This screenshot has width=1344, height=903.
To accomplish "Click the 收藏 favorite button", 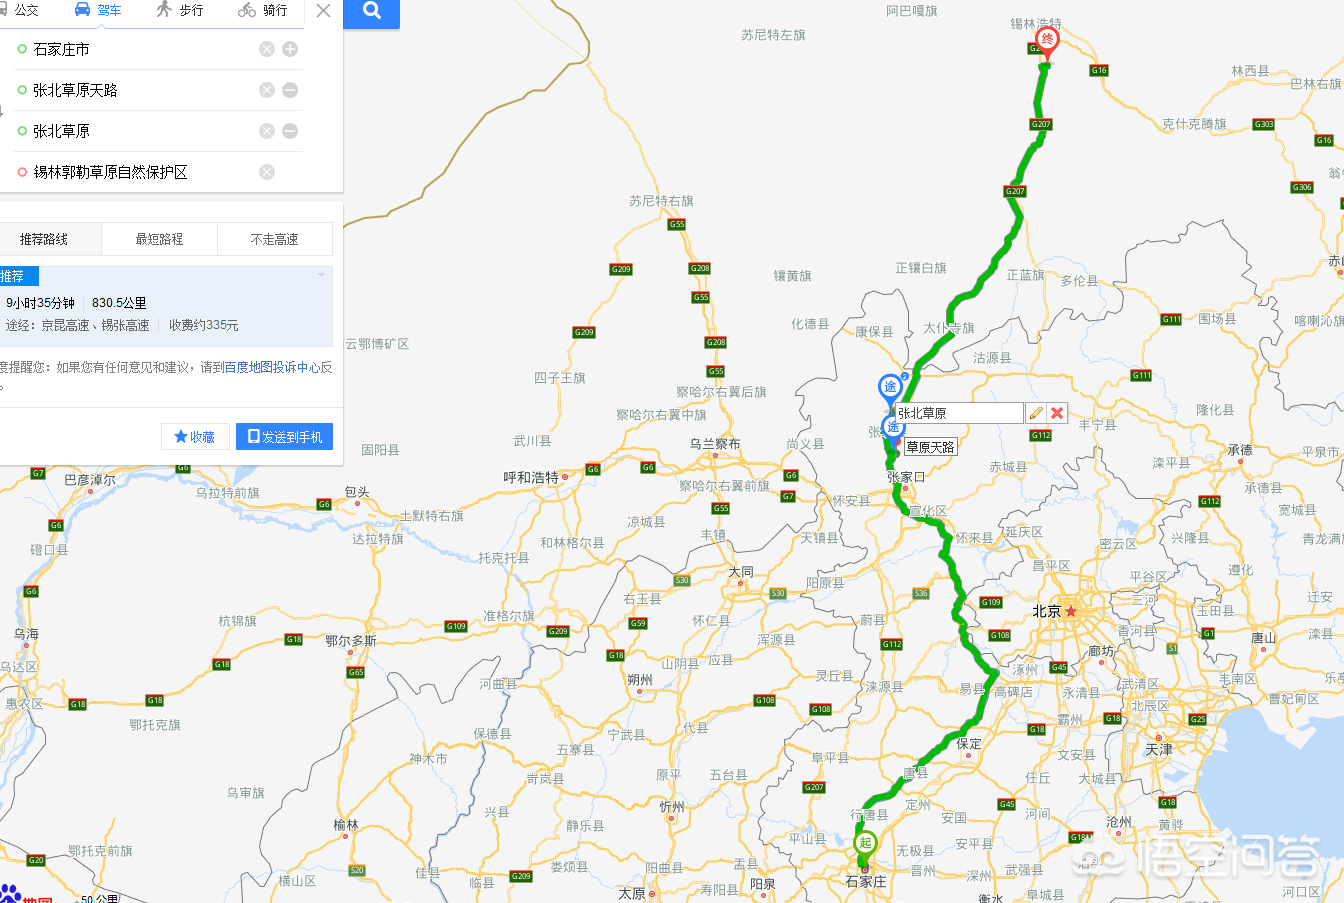I will pos(195,437).
